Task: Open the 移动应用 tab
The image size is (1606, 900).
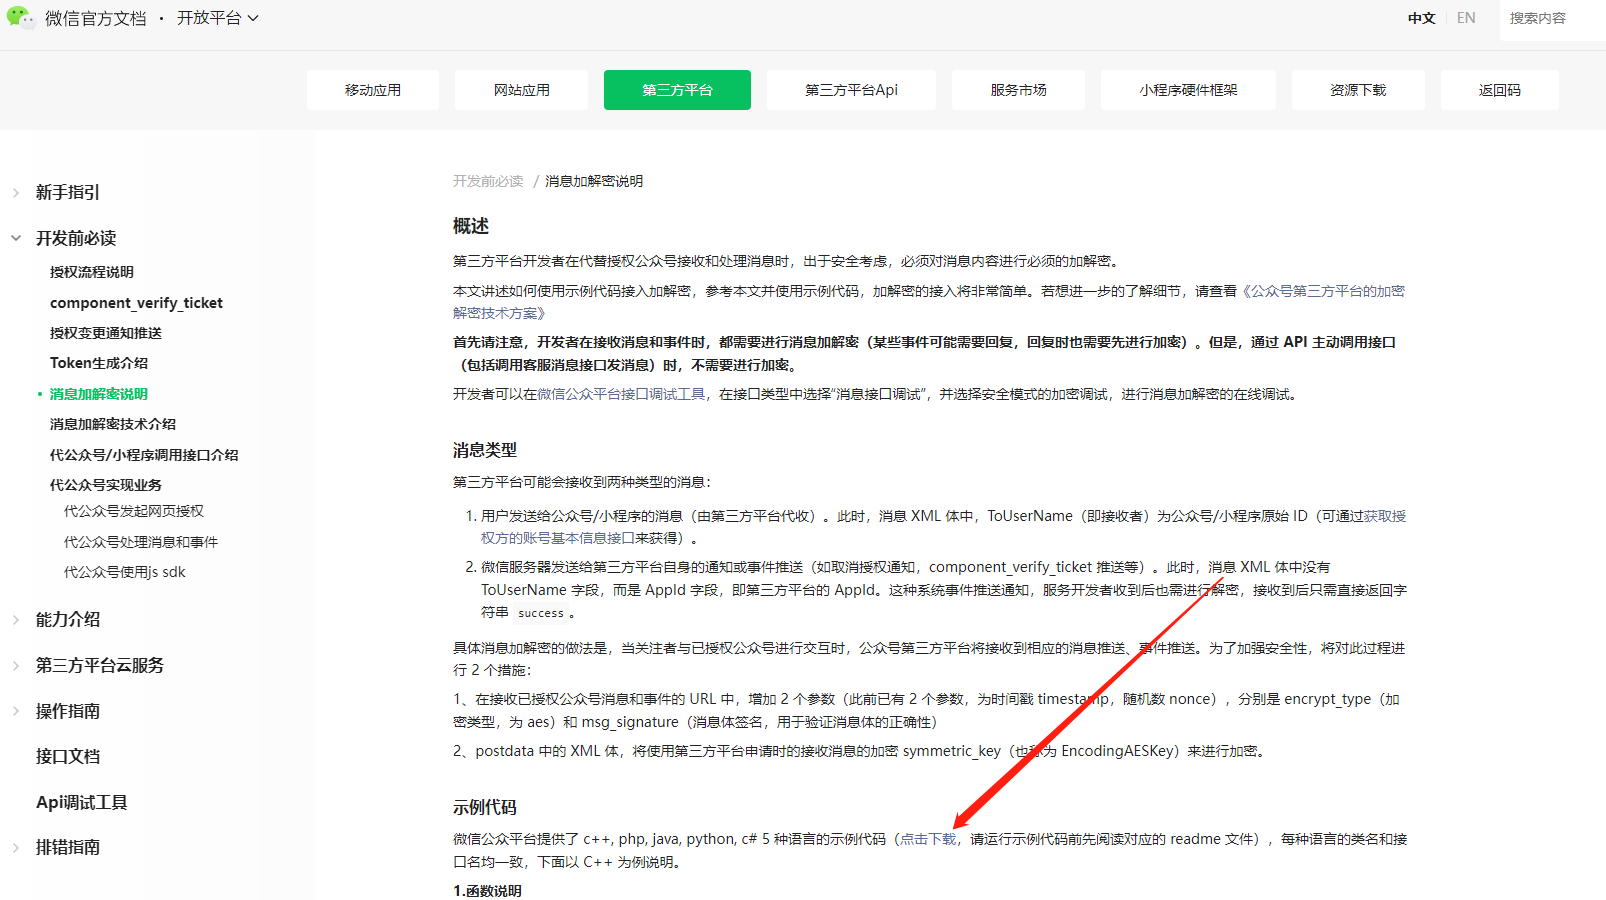Action: (x=373, y=90)
